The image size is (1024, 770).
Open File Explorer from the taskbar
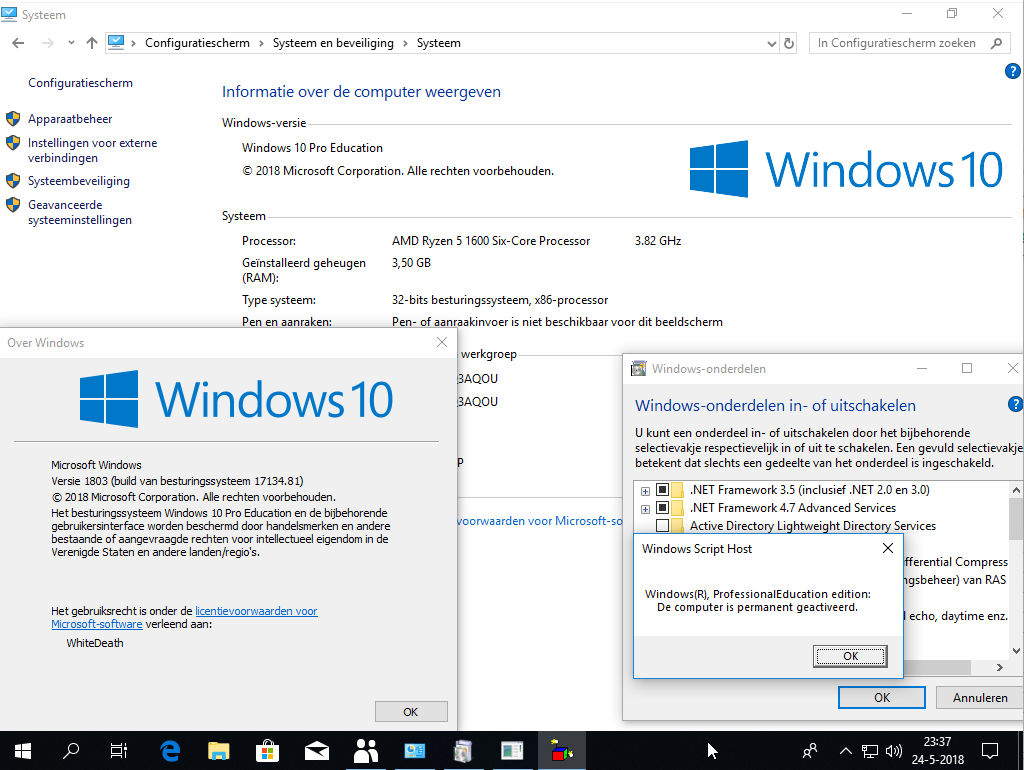click(x=219, y=751)
